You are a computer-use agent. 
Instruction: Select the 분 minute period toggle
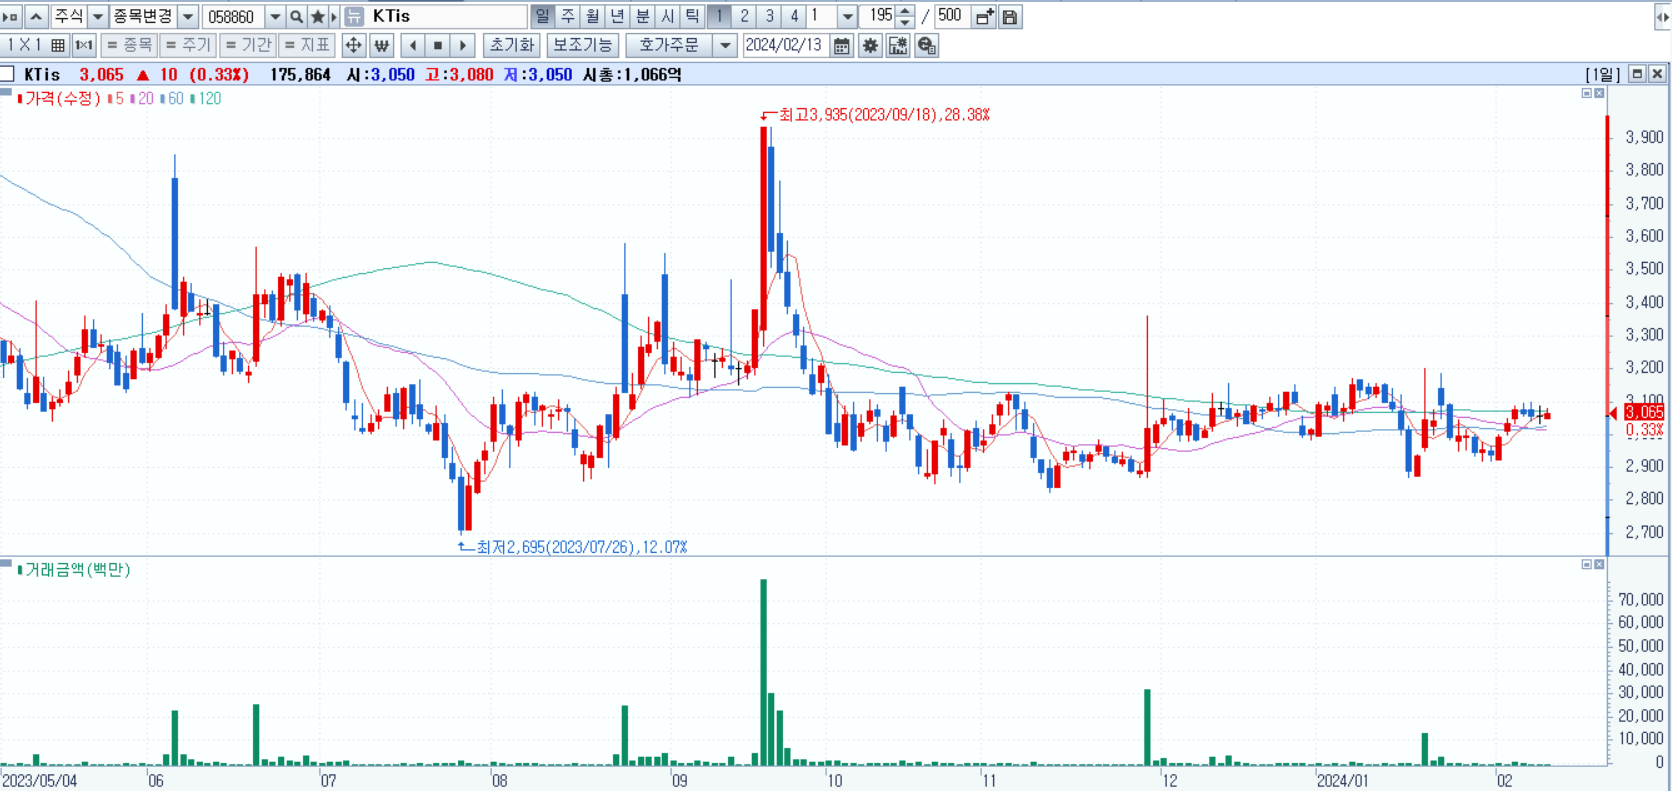[x=643, y=17]
